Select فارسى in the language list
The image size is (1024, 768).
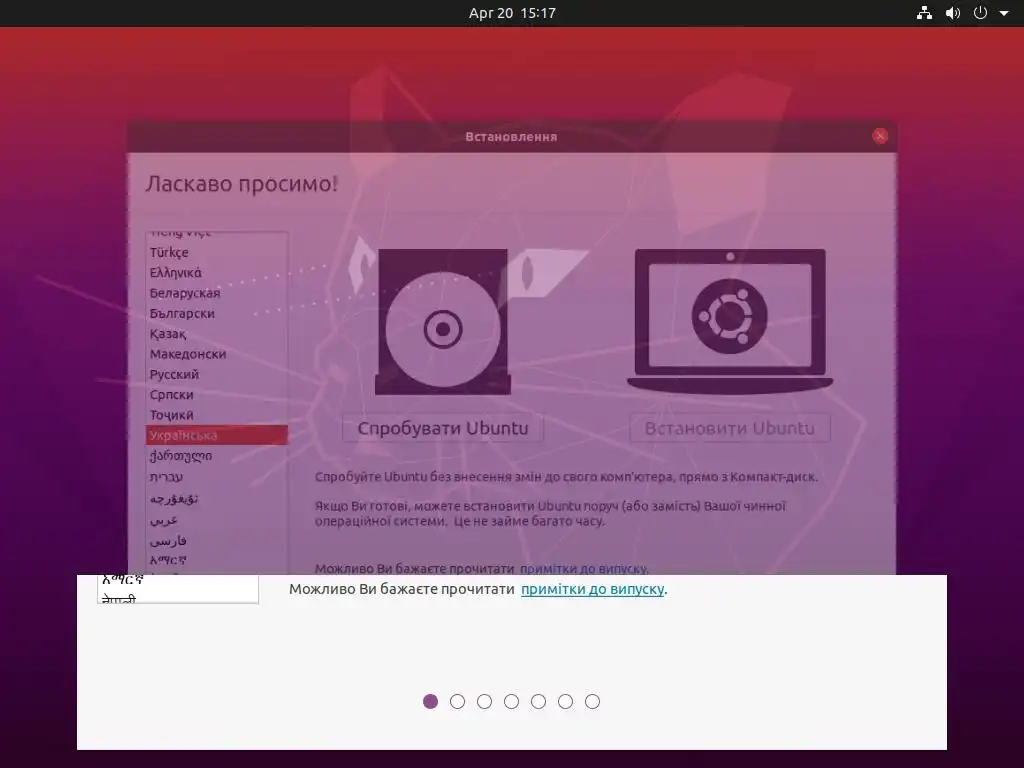coord(217,541)
